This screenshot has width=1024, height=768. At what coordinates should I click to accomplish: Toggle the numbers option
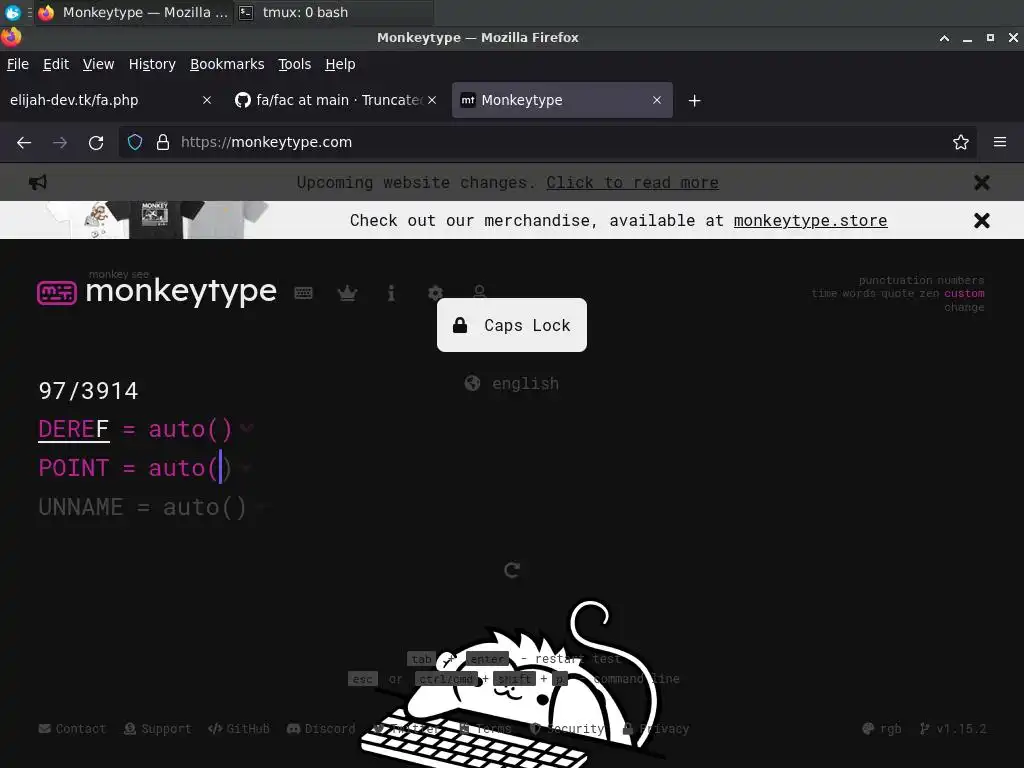[961, 280]
